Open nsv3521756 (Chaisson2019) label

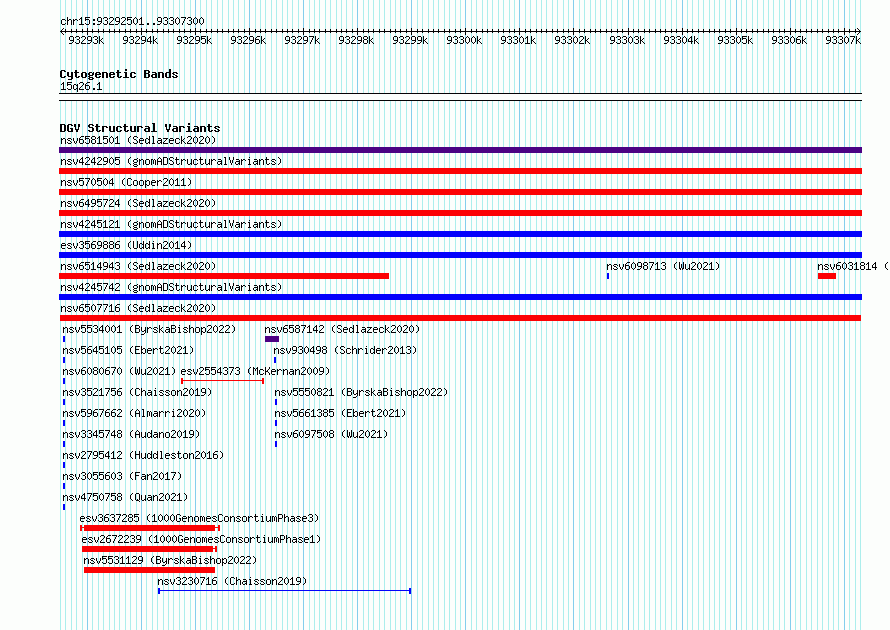[x=137, y=392]
